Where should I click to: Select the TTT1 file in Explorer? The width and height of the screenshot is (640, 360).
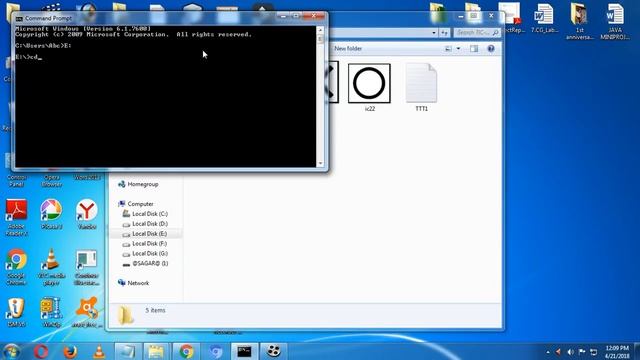422,87
